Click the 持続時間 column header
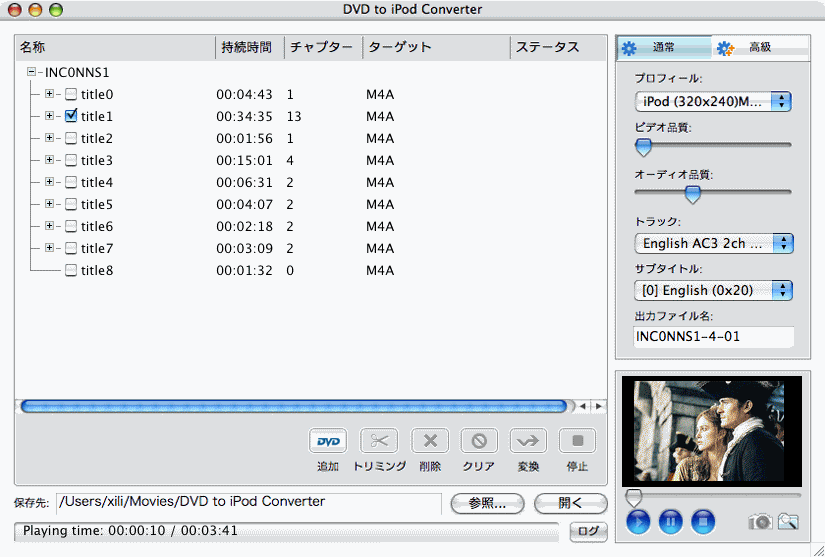825x557 pixels. [250, 47]
